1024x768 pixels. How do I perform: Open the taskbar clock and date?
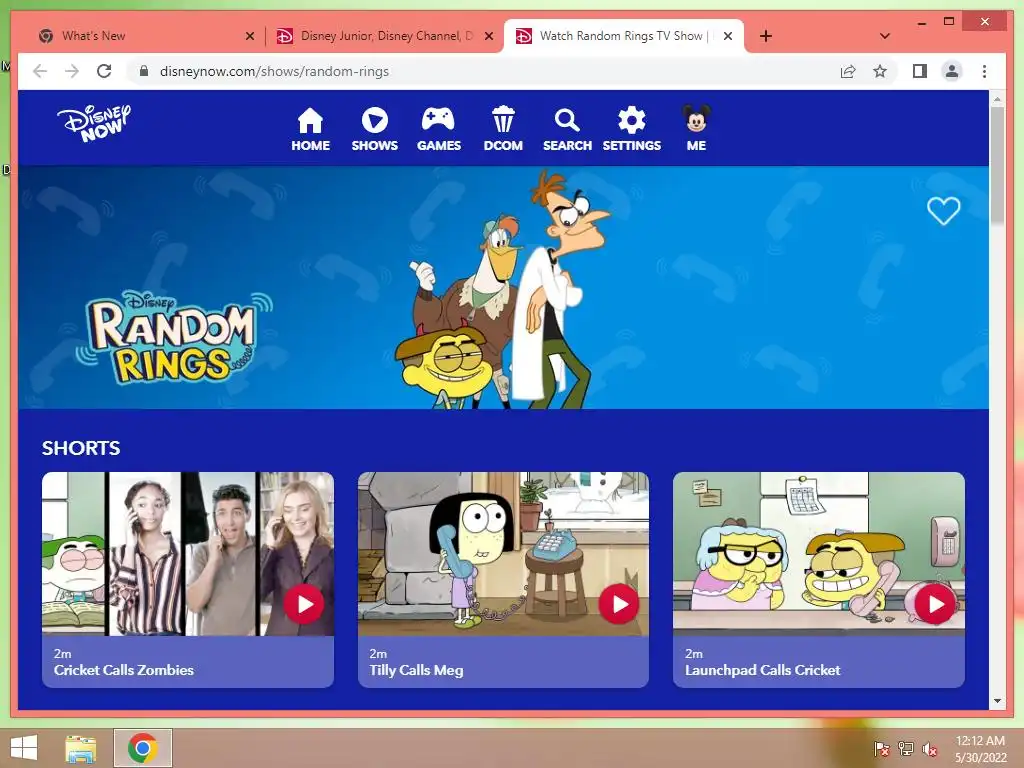[980, 749]
